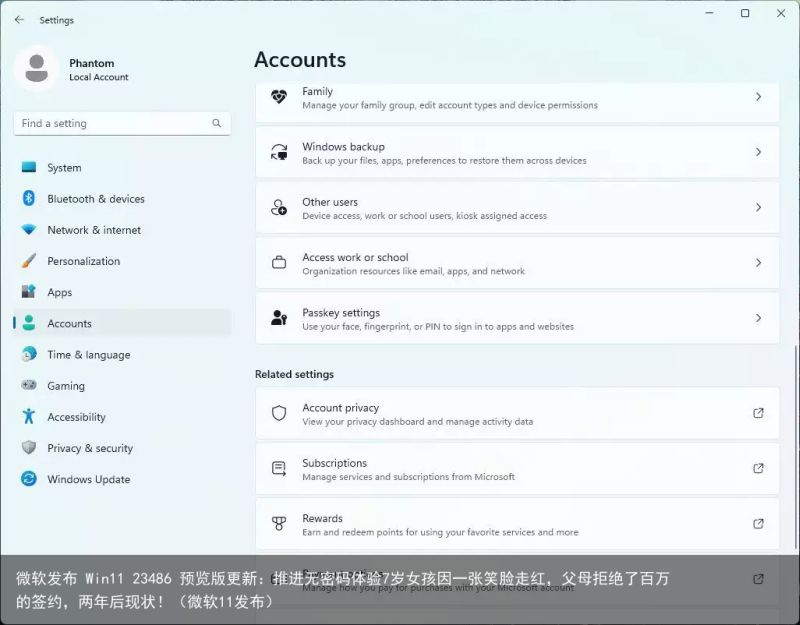Open Windows Update via its sync icon

[29, 479]
